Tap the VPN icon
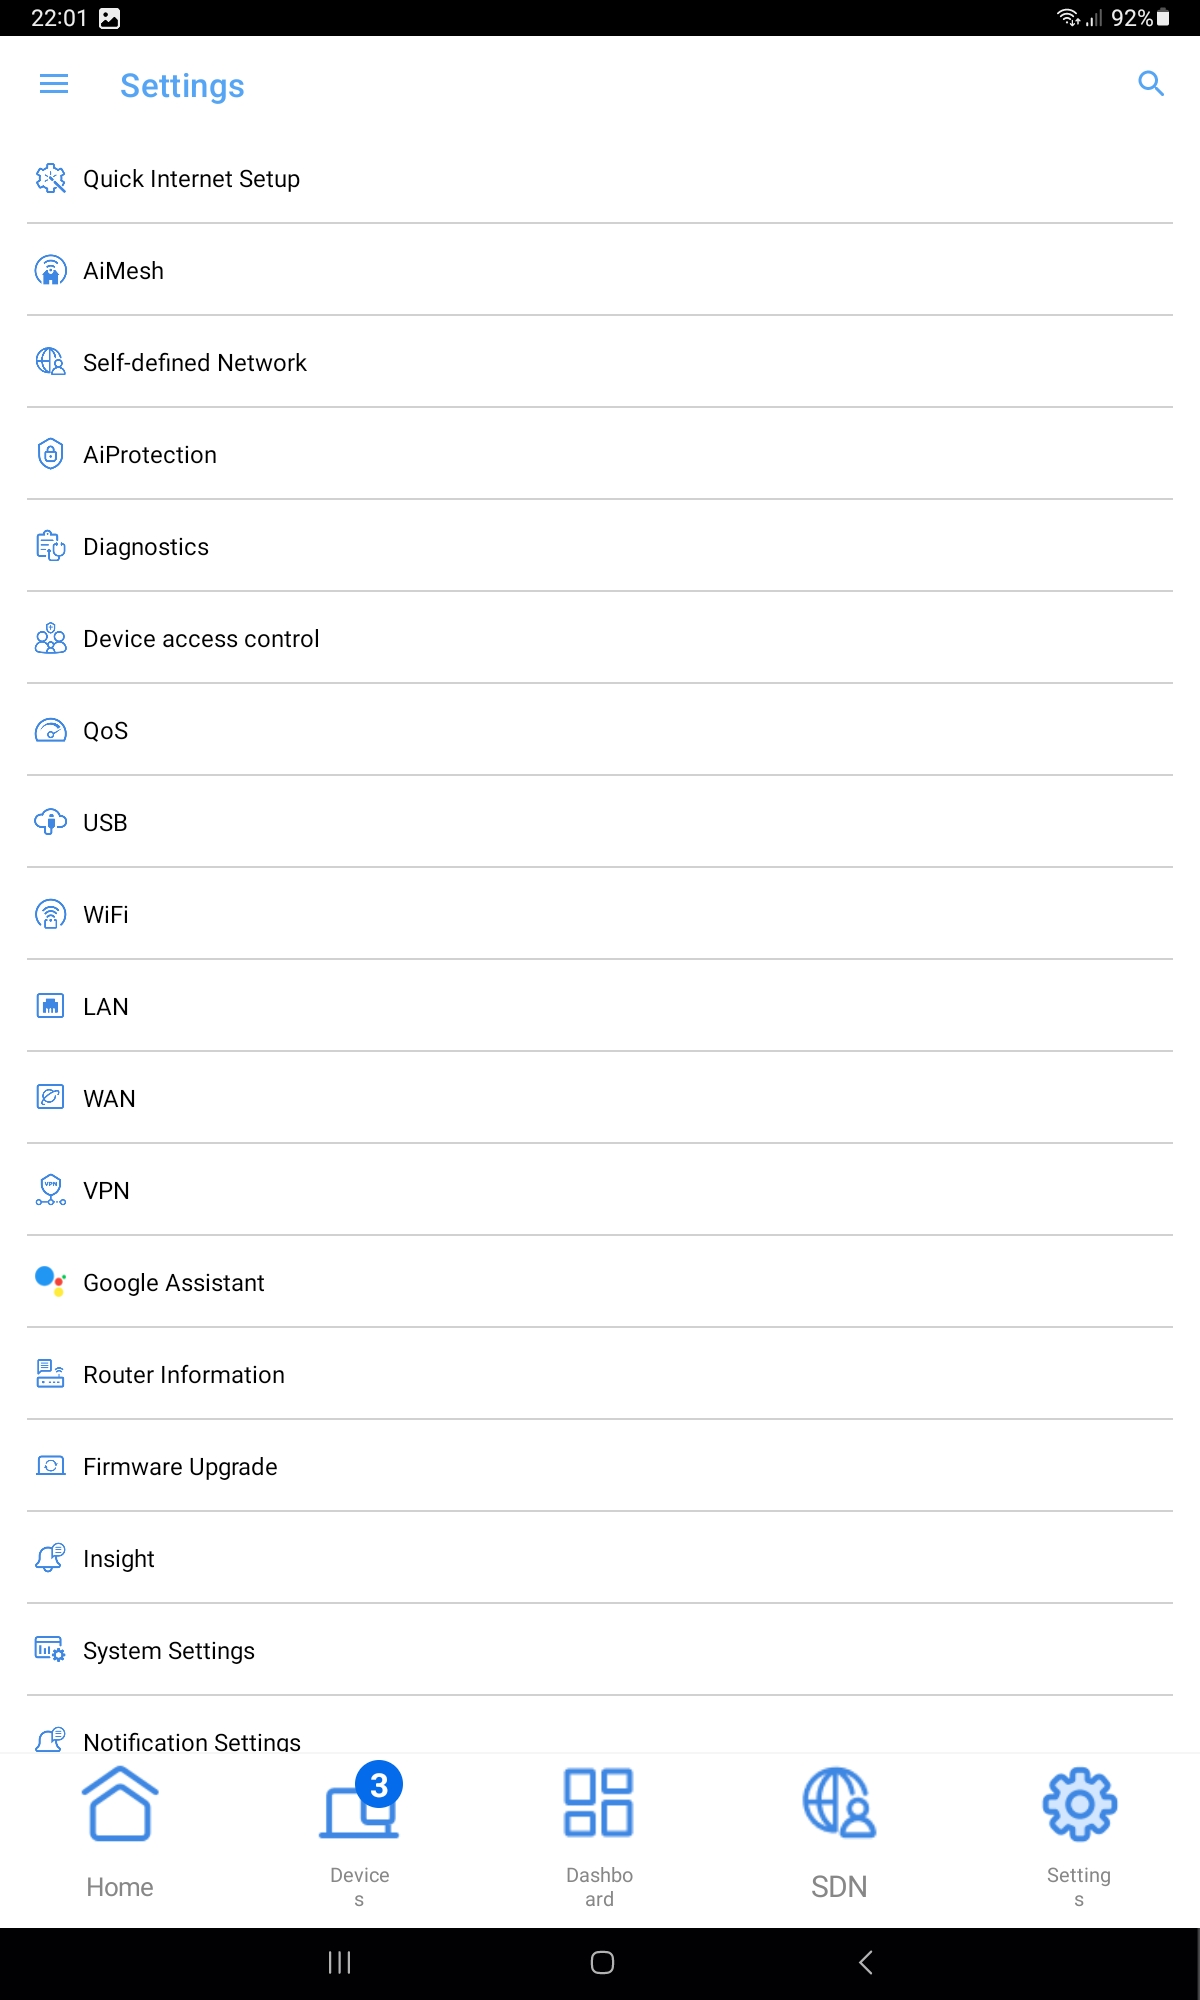This screenshot has width=1200, height=2000. click(x=50, y=1190)
